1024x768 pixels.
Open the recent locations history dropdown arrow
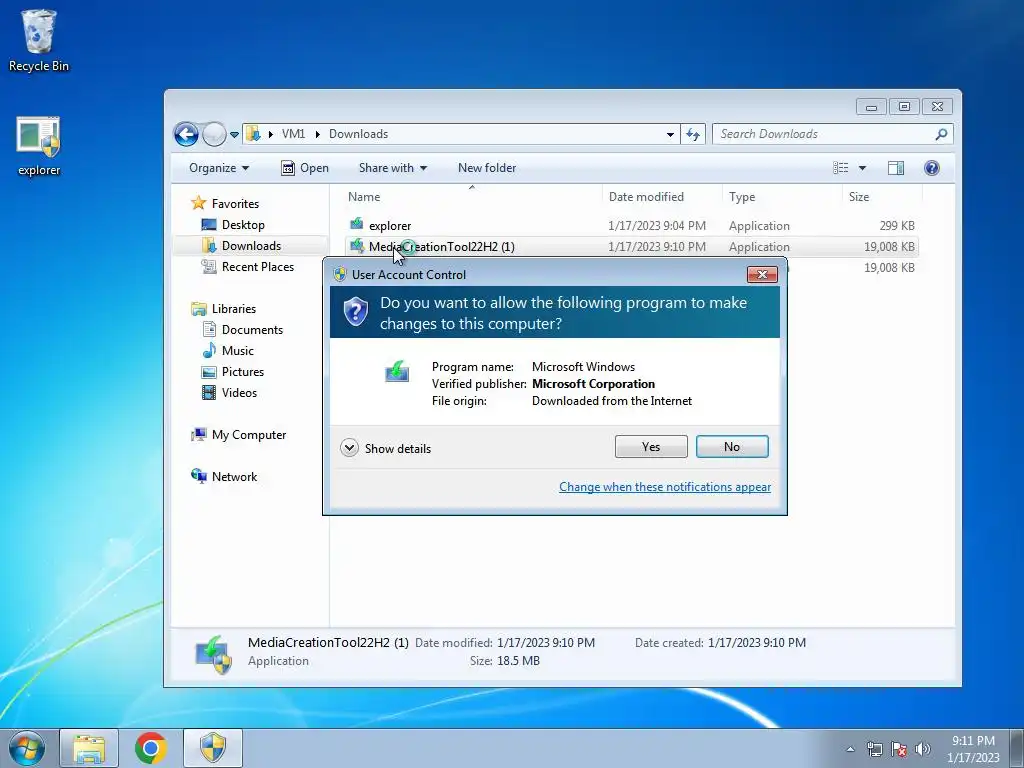234,135
